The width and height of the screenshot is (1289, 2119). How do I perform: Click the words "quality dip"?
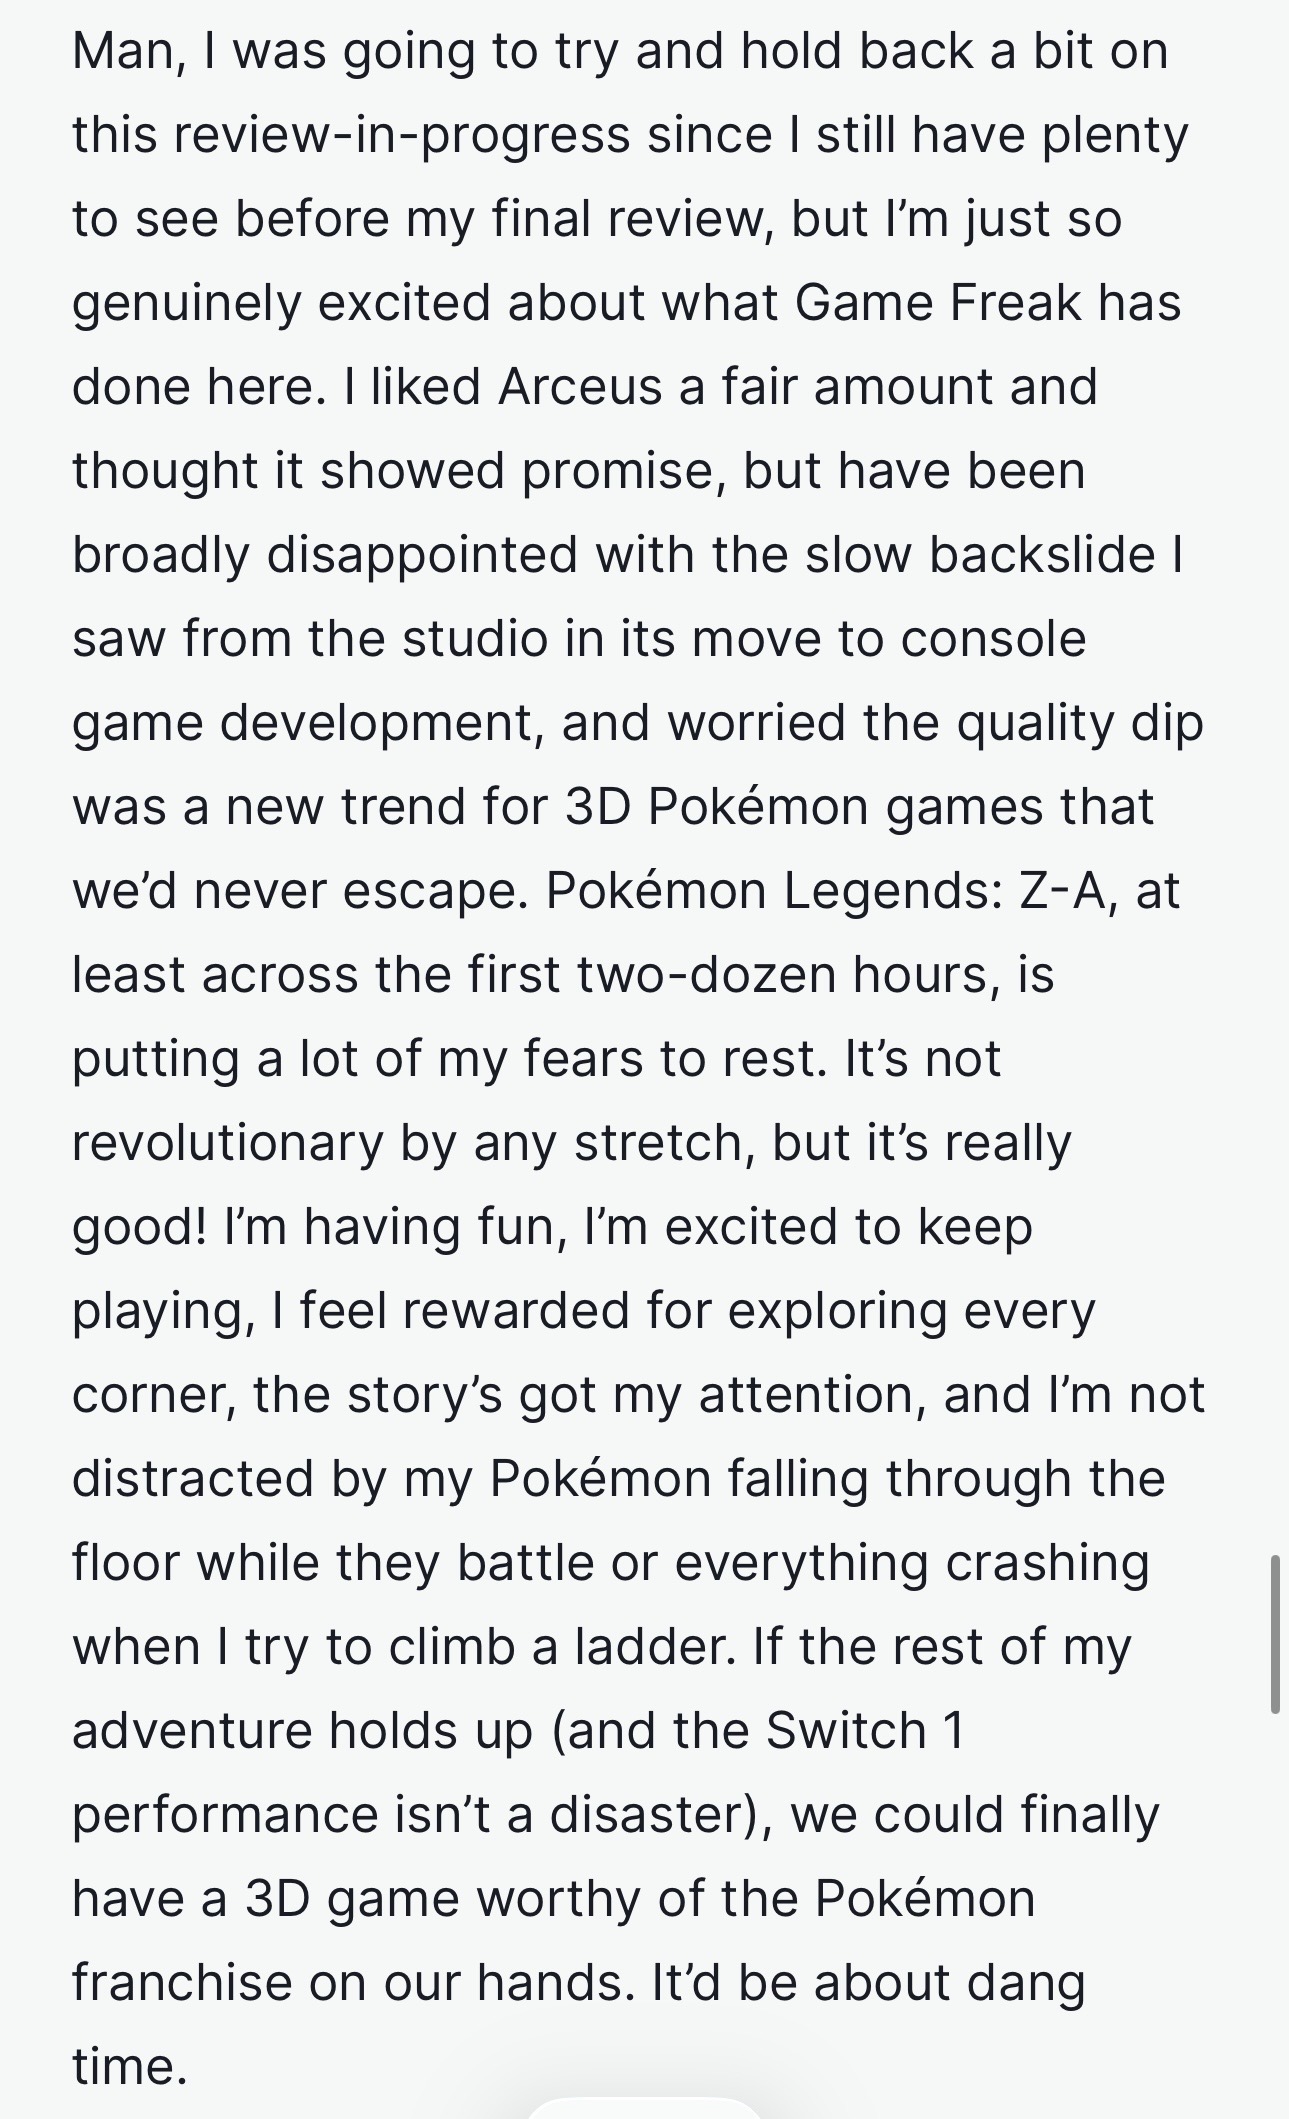(1079, 723)
